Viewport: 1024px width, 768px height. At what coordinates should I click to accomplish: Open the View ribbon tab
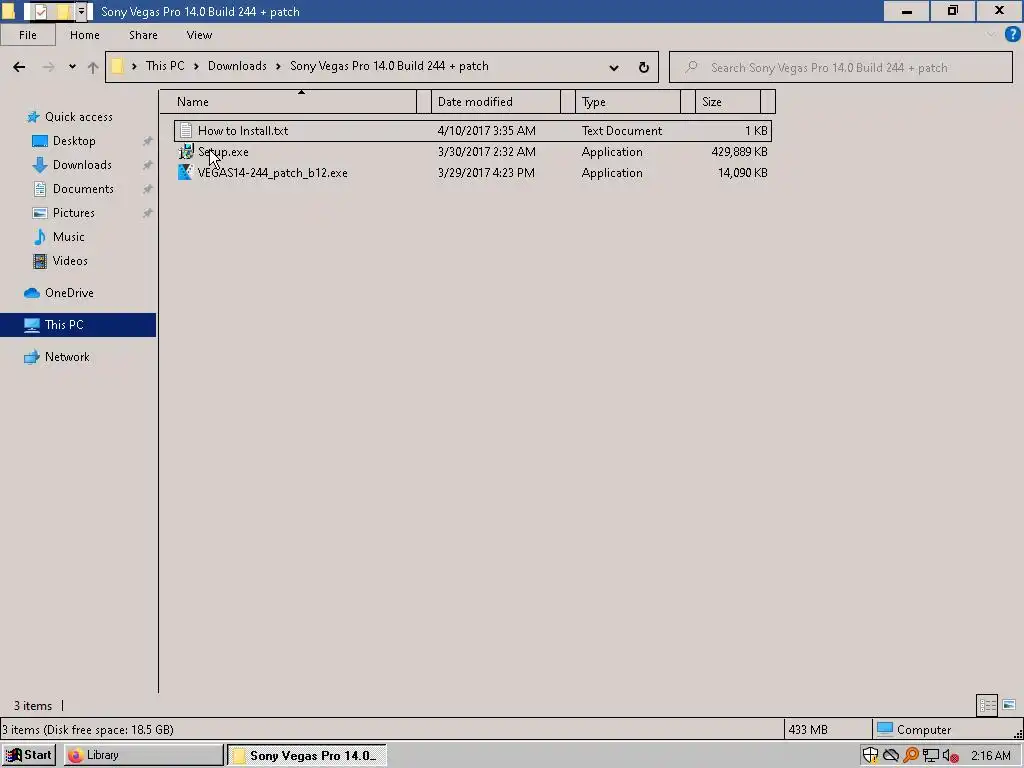tap(199, 35)
